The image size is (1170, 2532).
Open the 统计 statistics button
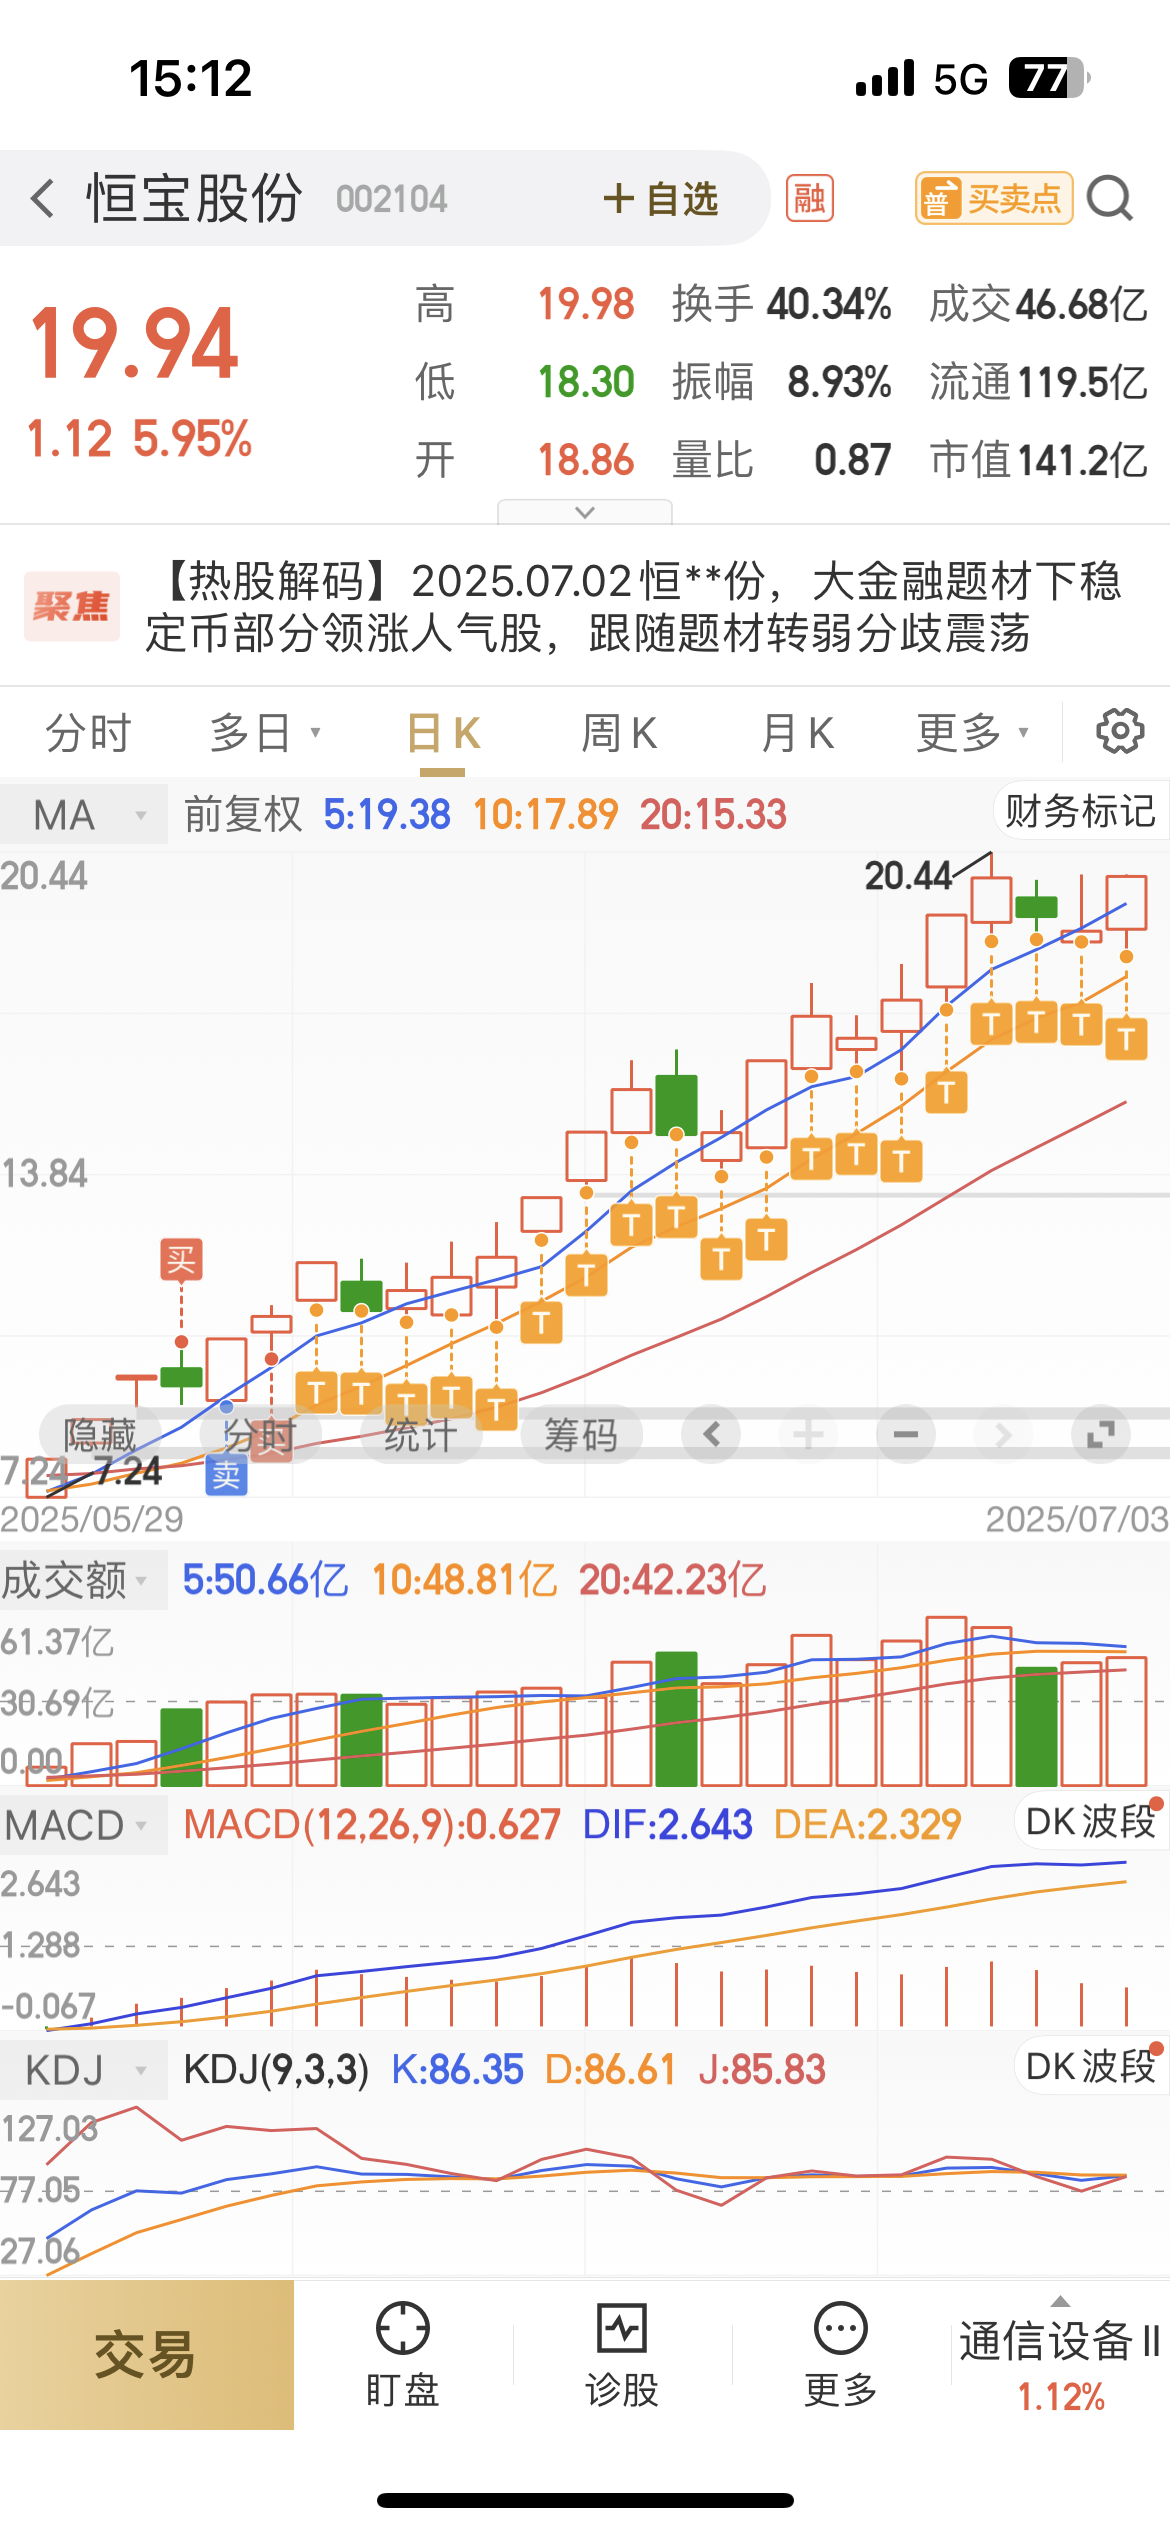coord(421,1435)
